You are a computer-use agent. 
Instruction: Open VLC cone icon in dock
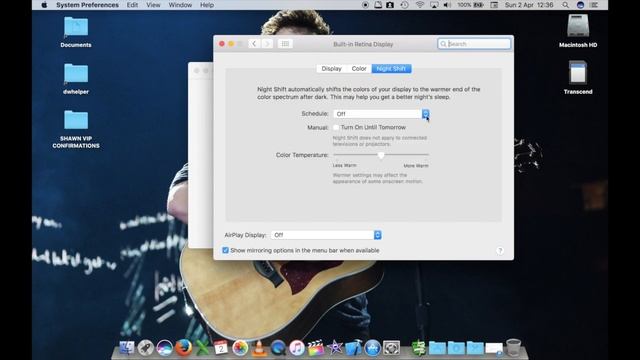pos(259,348)
